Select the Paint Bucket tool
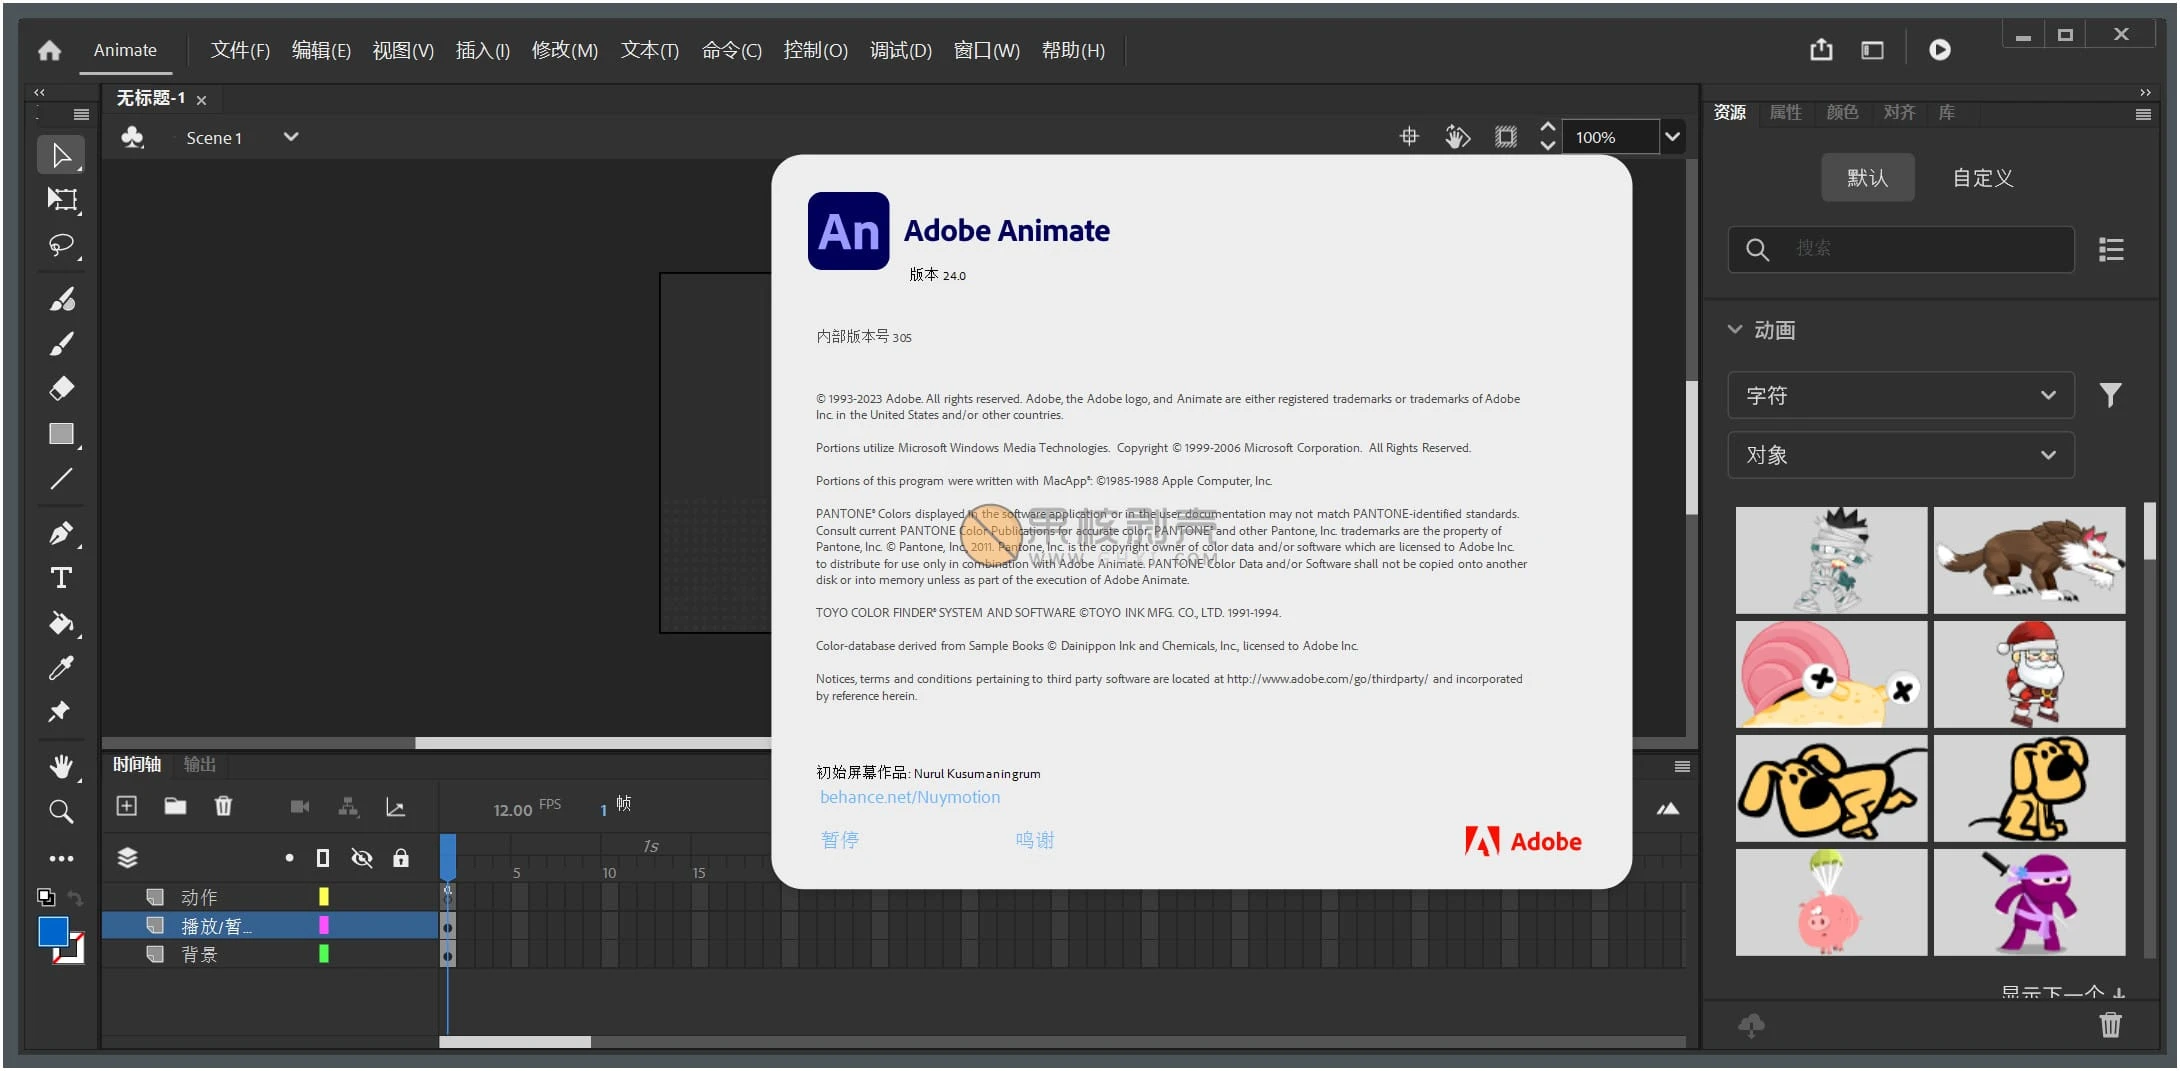Viewport: 2180px width, 1071px height. 61,623
